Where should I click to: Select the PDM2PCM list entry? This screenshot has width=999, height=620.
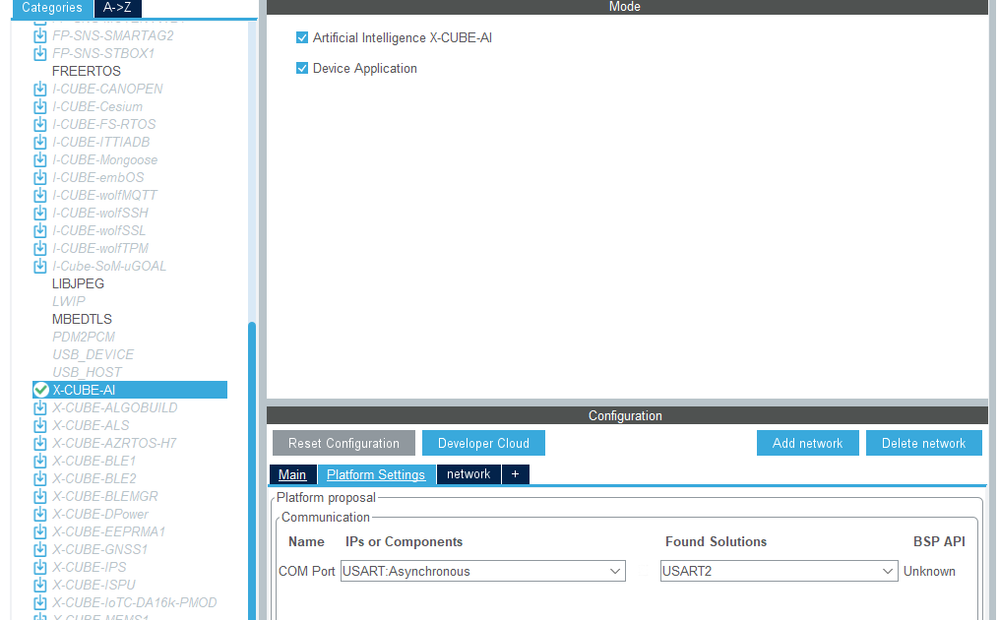(84, 337)
